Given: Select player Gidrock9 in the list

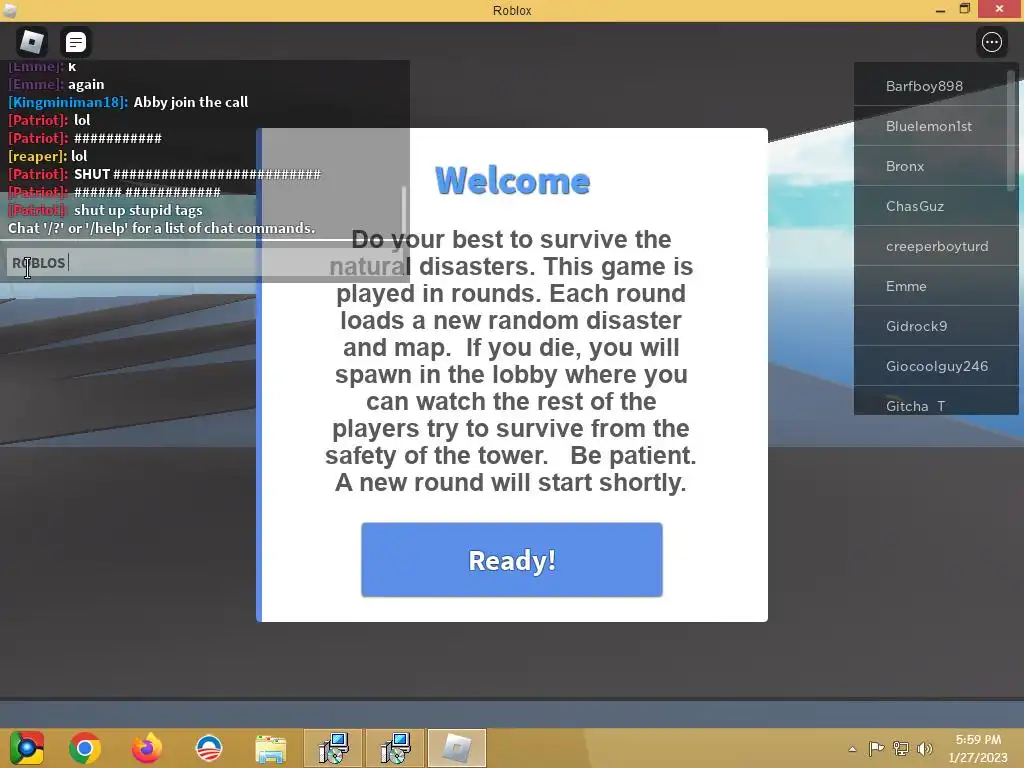Looking at the screenshot, I should (x=935, y=326).
